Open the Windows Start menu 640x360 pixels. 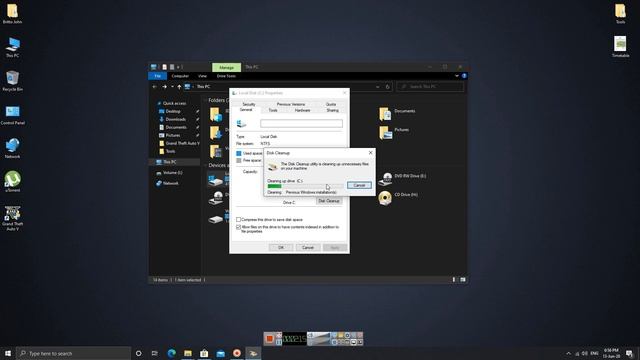tap(8, 353)
